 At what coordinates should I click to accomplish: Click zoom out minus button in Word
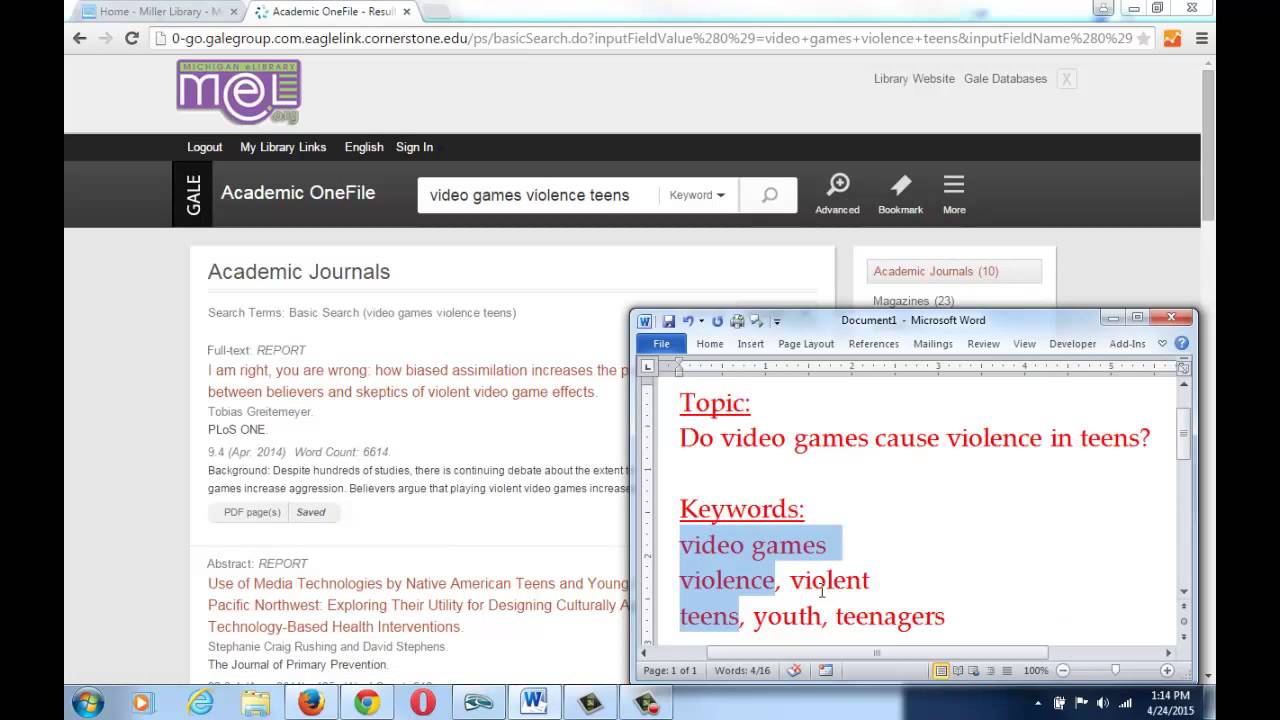(1063, 670)
